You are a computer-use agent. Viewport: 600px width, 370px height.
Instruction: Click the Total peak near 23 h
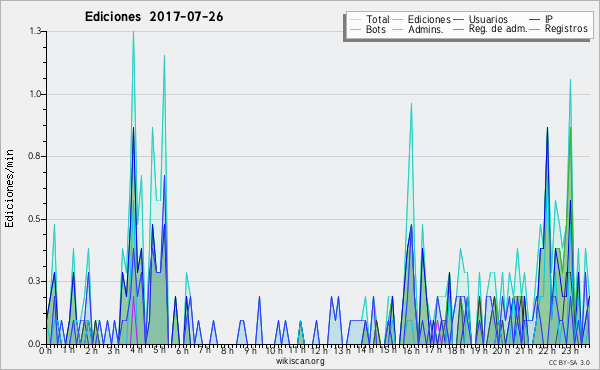[571, 81]
